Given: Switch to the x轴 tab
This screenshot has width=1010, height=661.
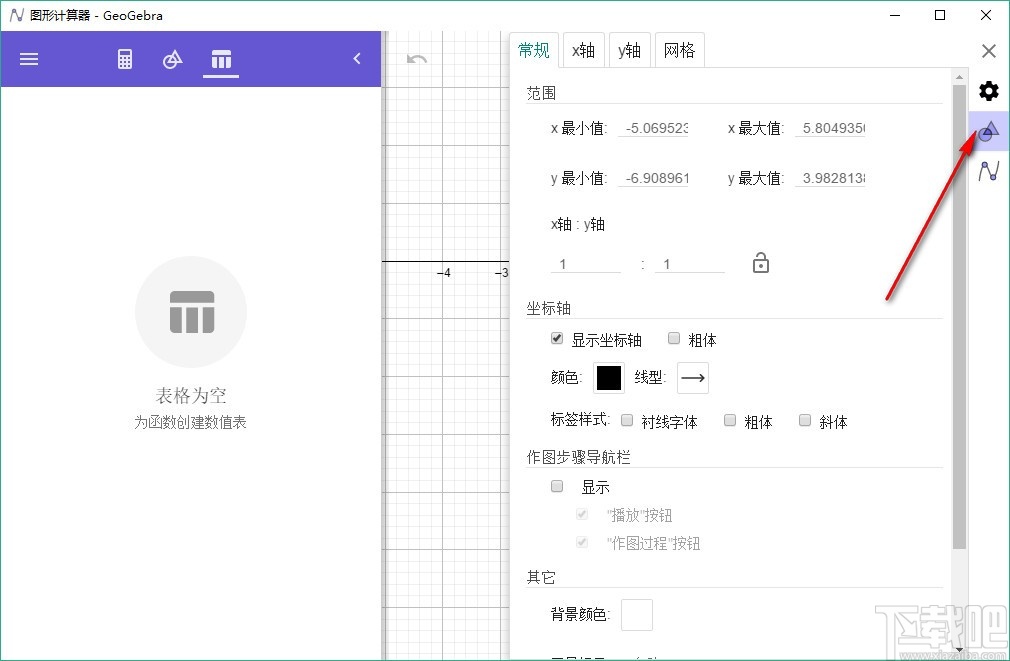Looking at the screenshot, I should (583, 50).
